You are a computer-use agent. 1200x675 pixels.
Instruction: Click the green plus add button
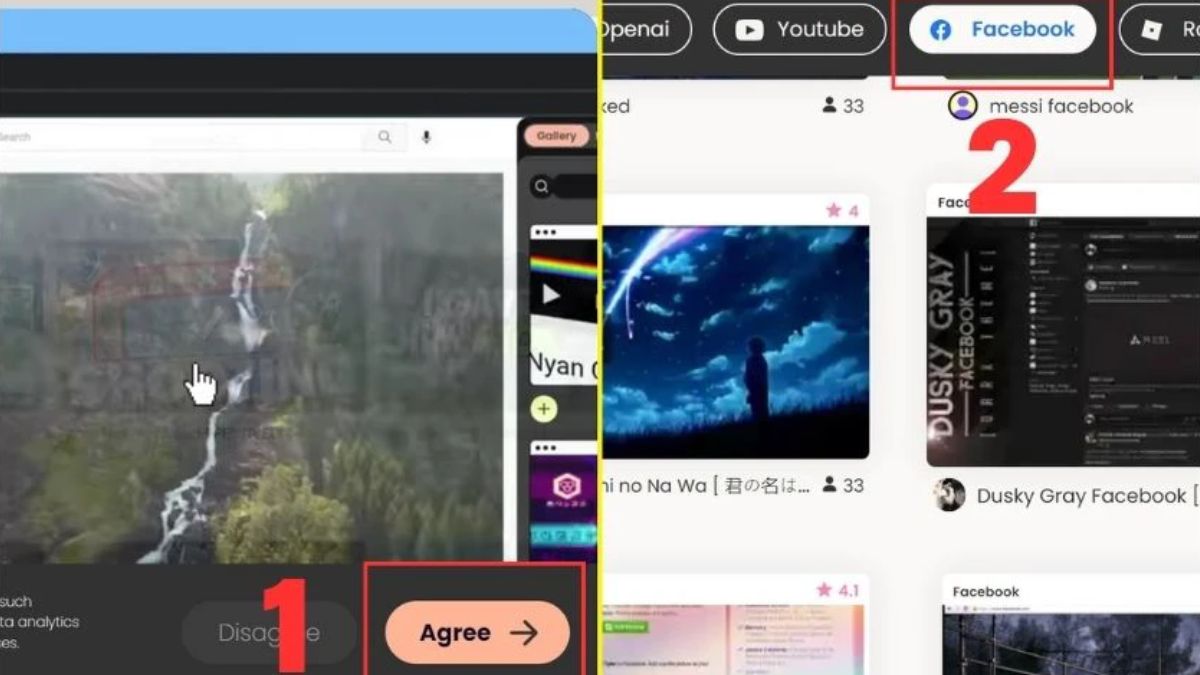[x=544, y=409]
